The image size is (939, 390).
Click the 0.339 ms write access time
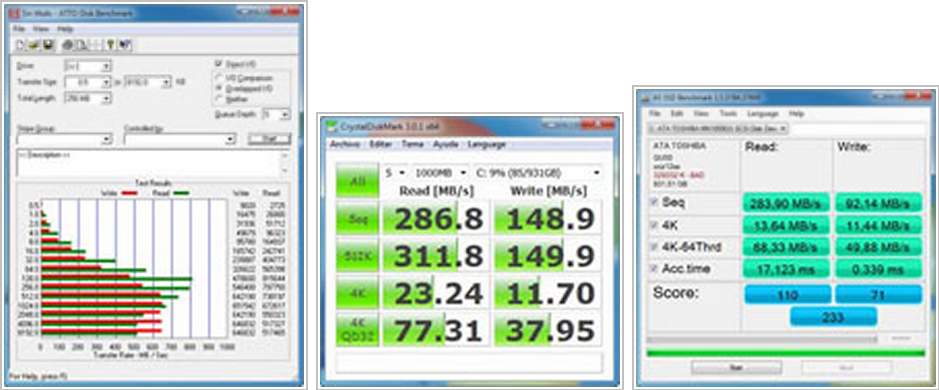879,268
